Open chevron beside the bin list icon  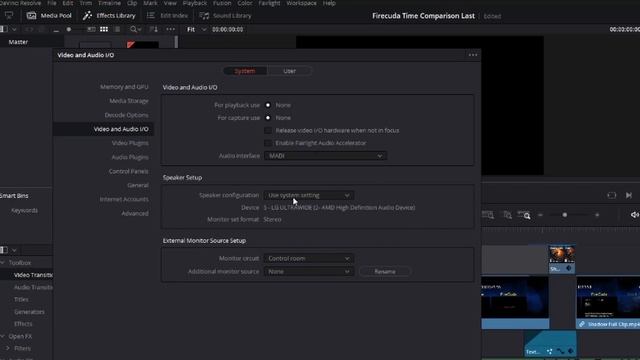(14, 29)
